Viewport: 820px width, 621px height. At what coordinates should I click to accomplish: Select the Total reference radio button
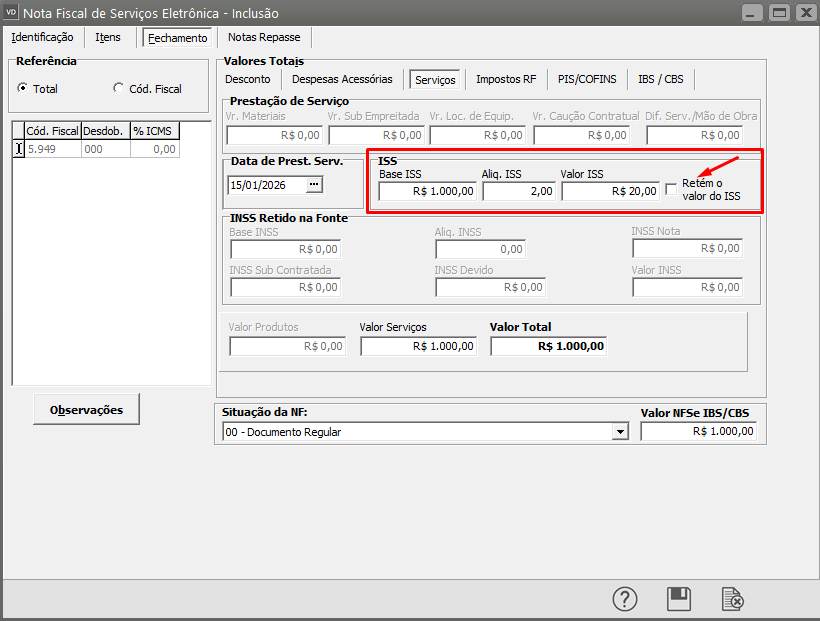pos(23,88)
